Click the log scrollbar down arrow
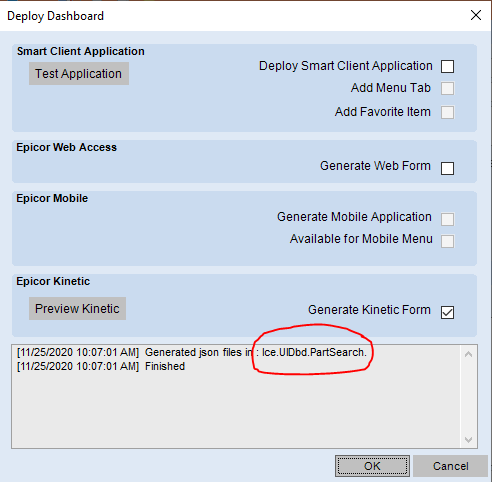 [x=468, y=440]
